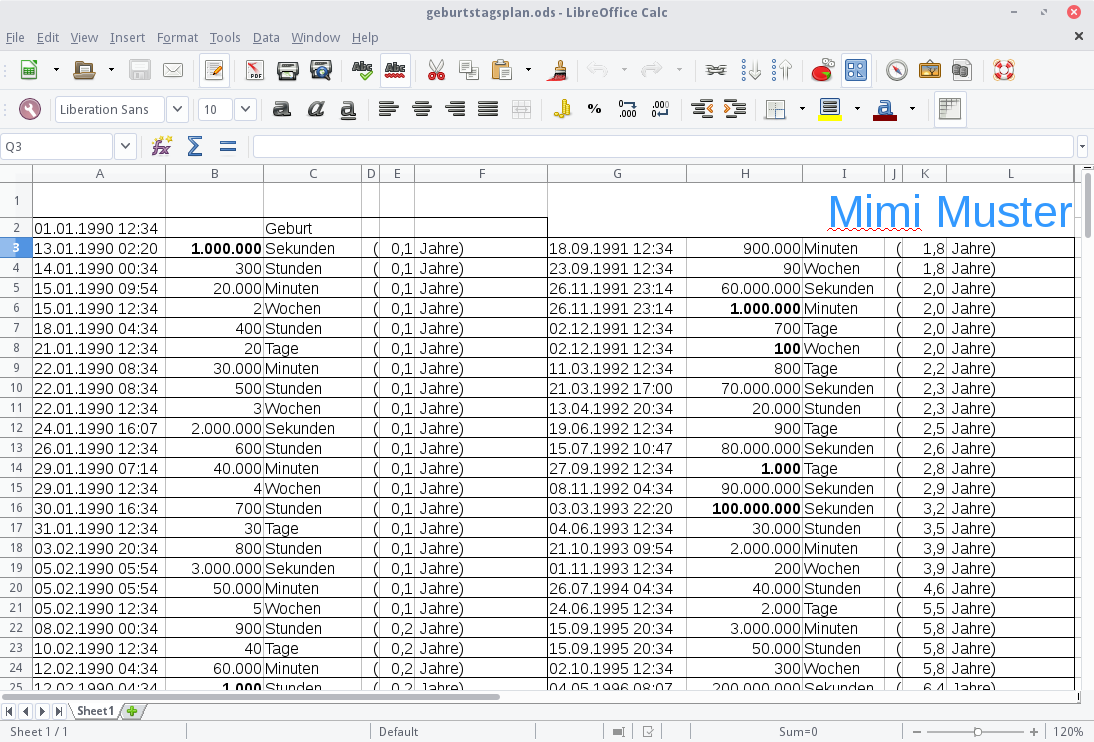Expand the font name dropdown
The height and width of the screenshot is (742, 1094).
(177, 109)
